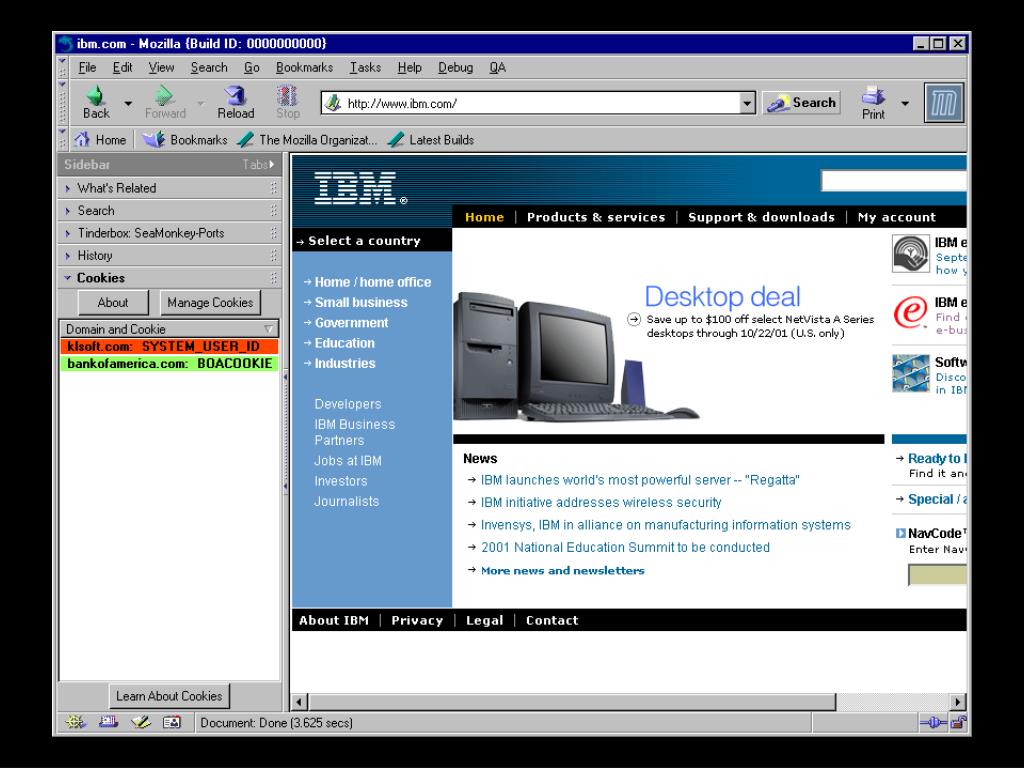Click the IBM logo on the page
Screen dimensions: 1024x768
tap(360, 188)
